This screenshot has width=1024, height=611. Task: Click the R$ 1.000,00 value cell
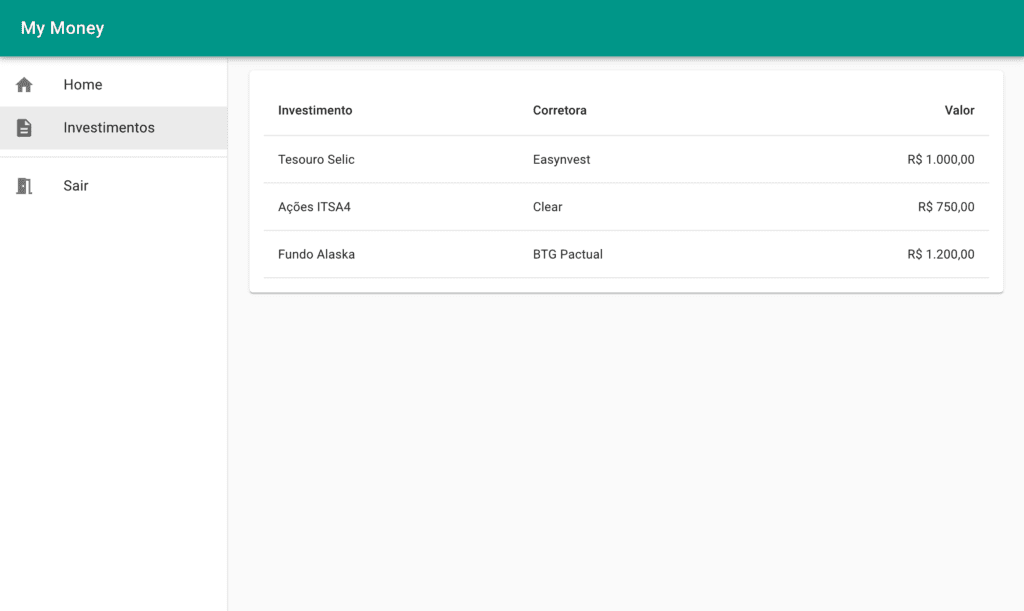coord(941,159)
